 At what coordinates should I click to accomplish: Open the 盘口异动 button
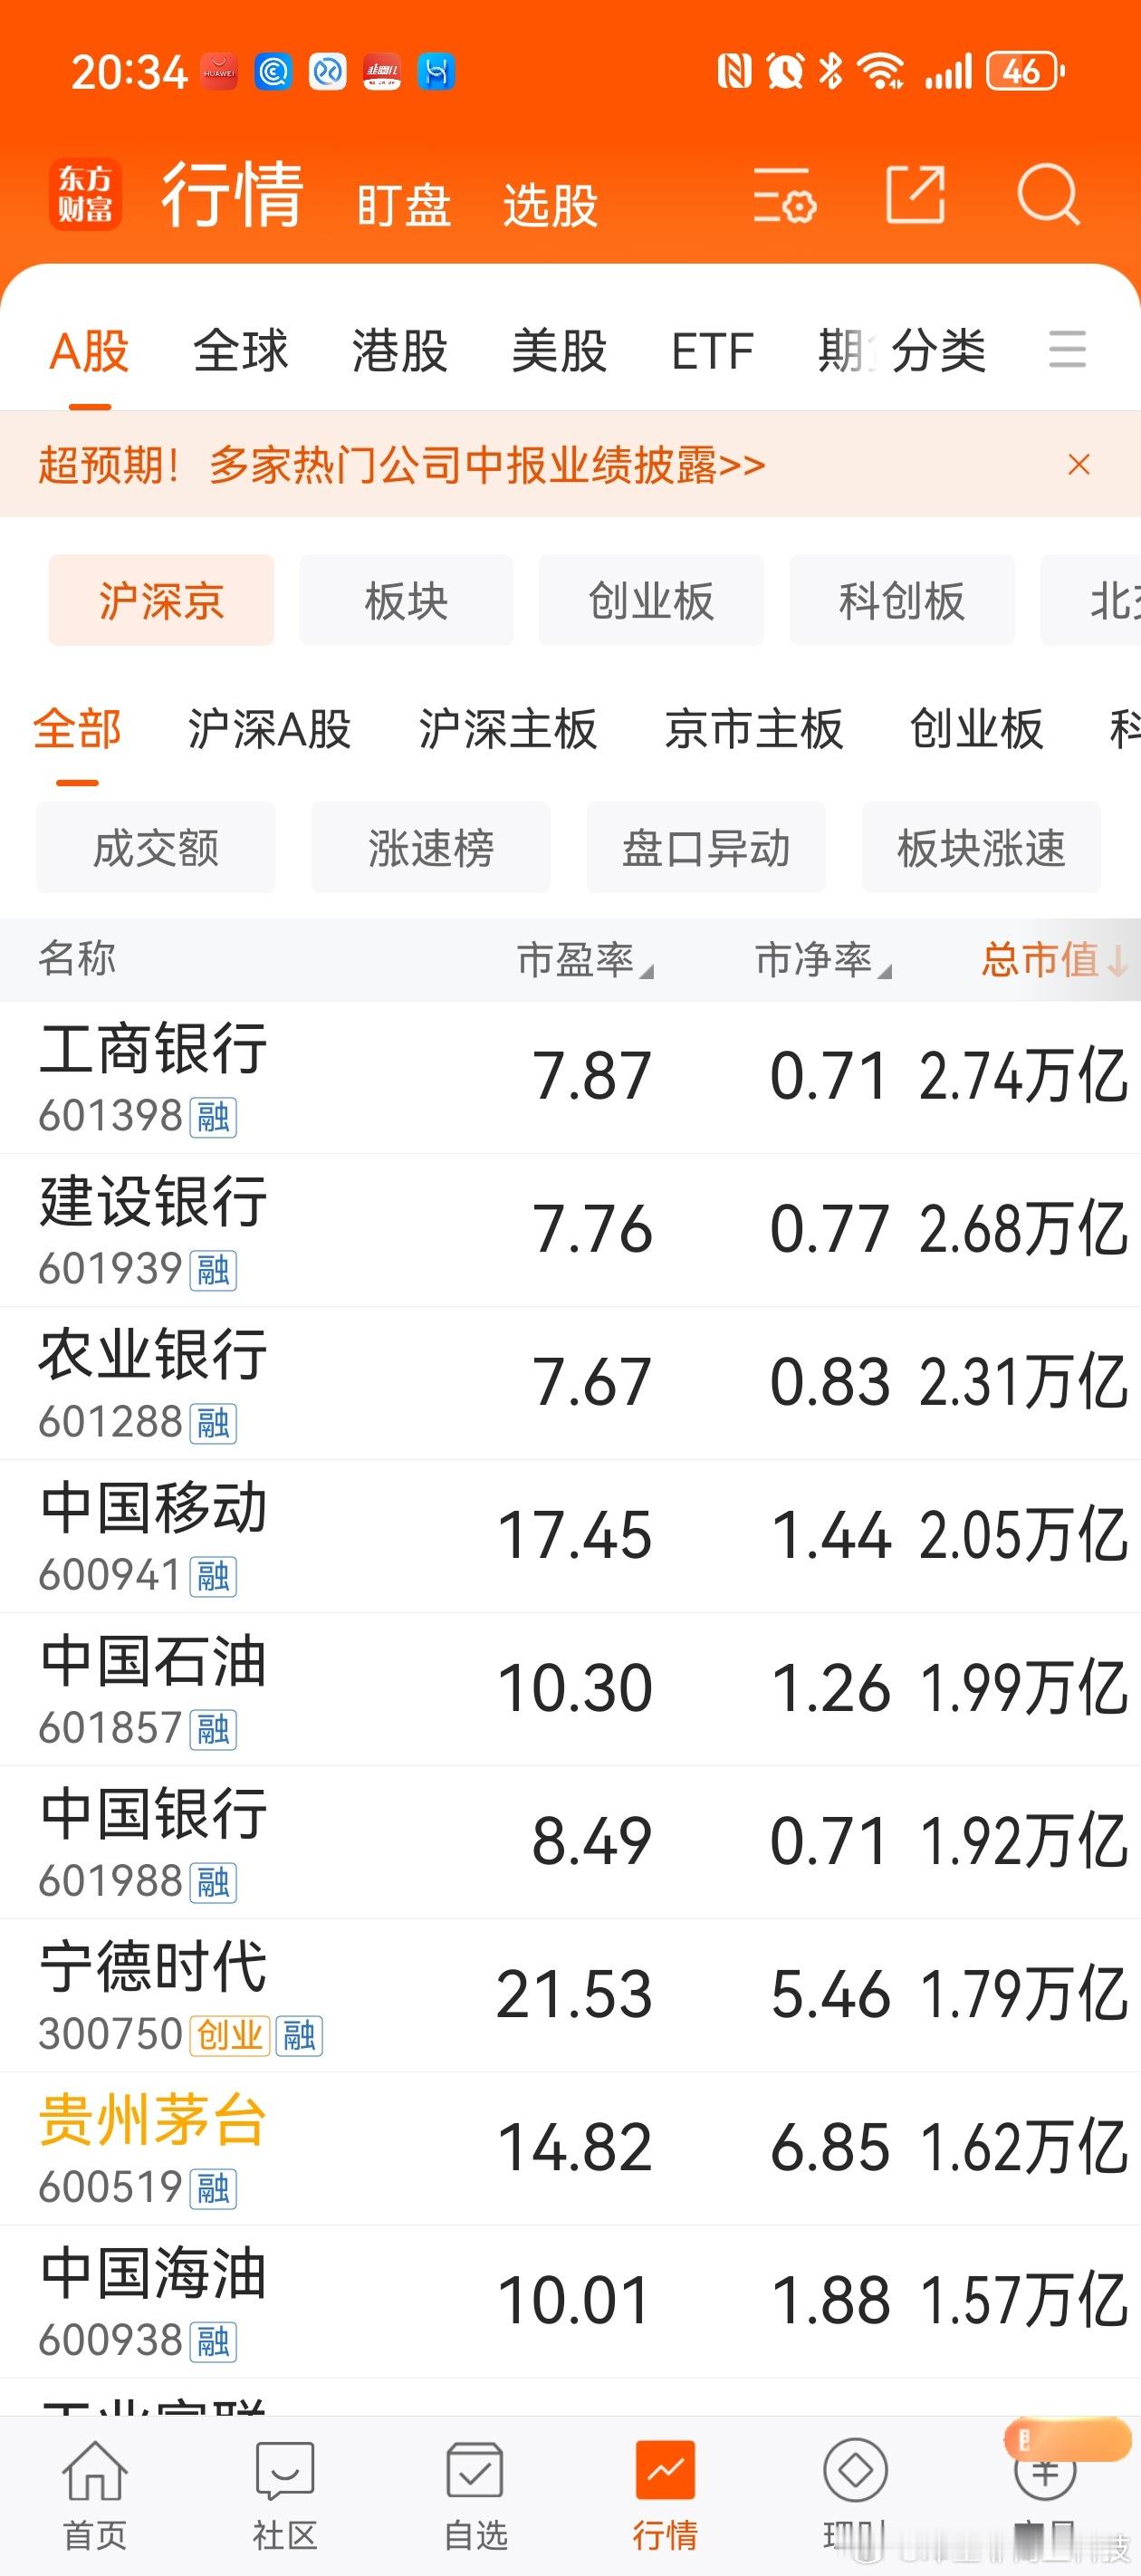point(706,847)
